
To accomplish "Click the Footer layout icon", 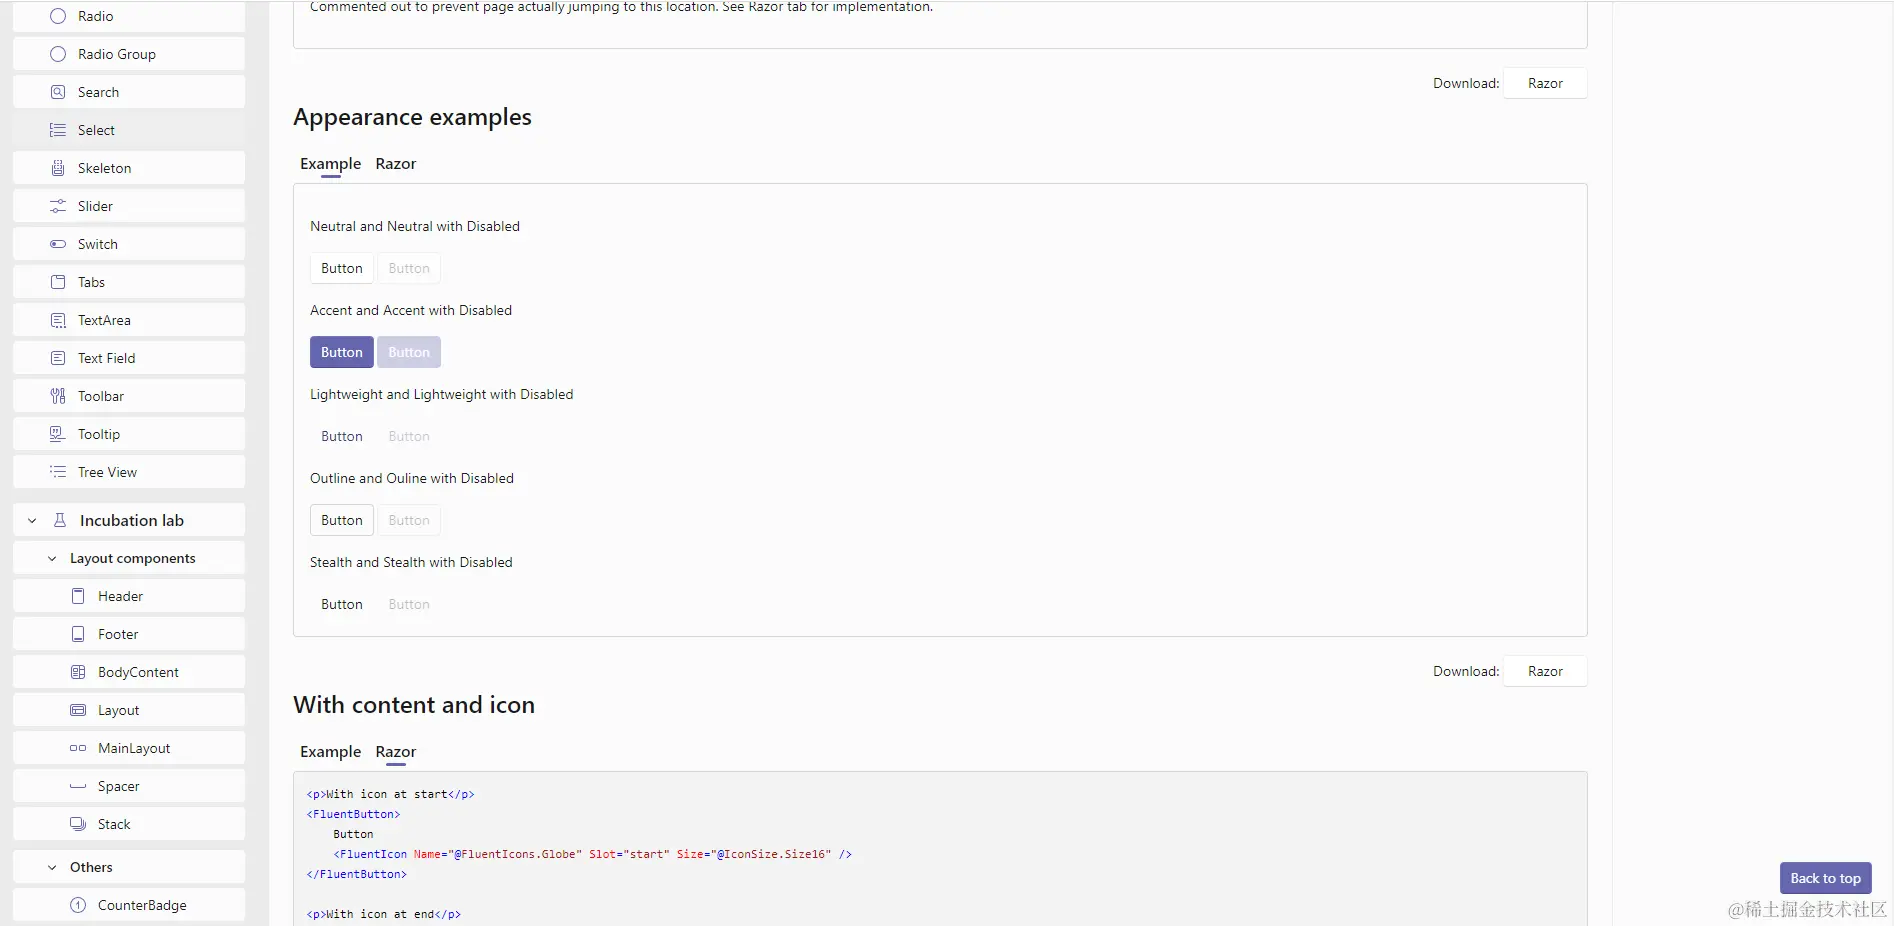I will point(78,634).
